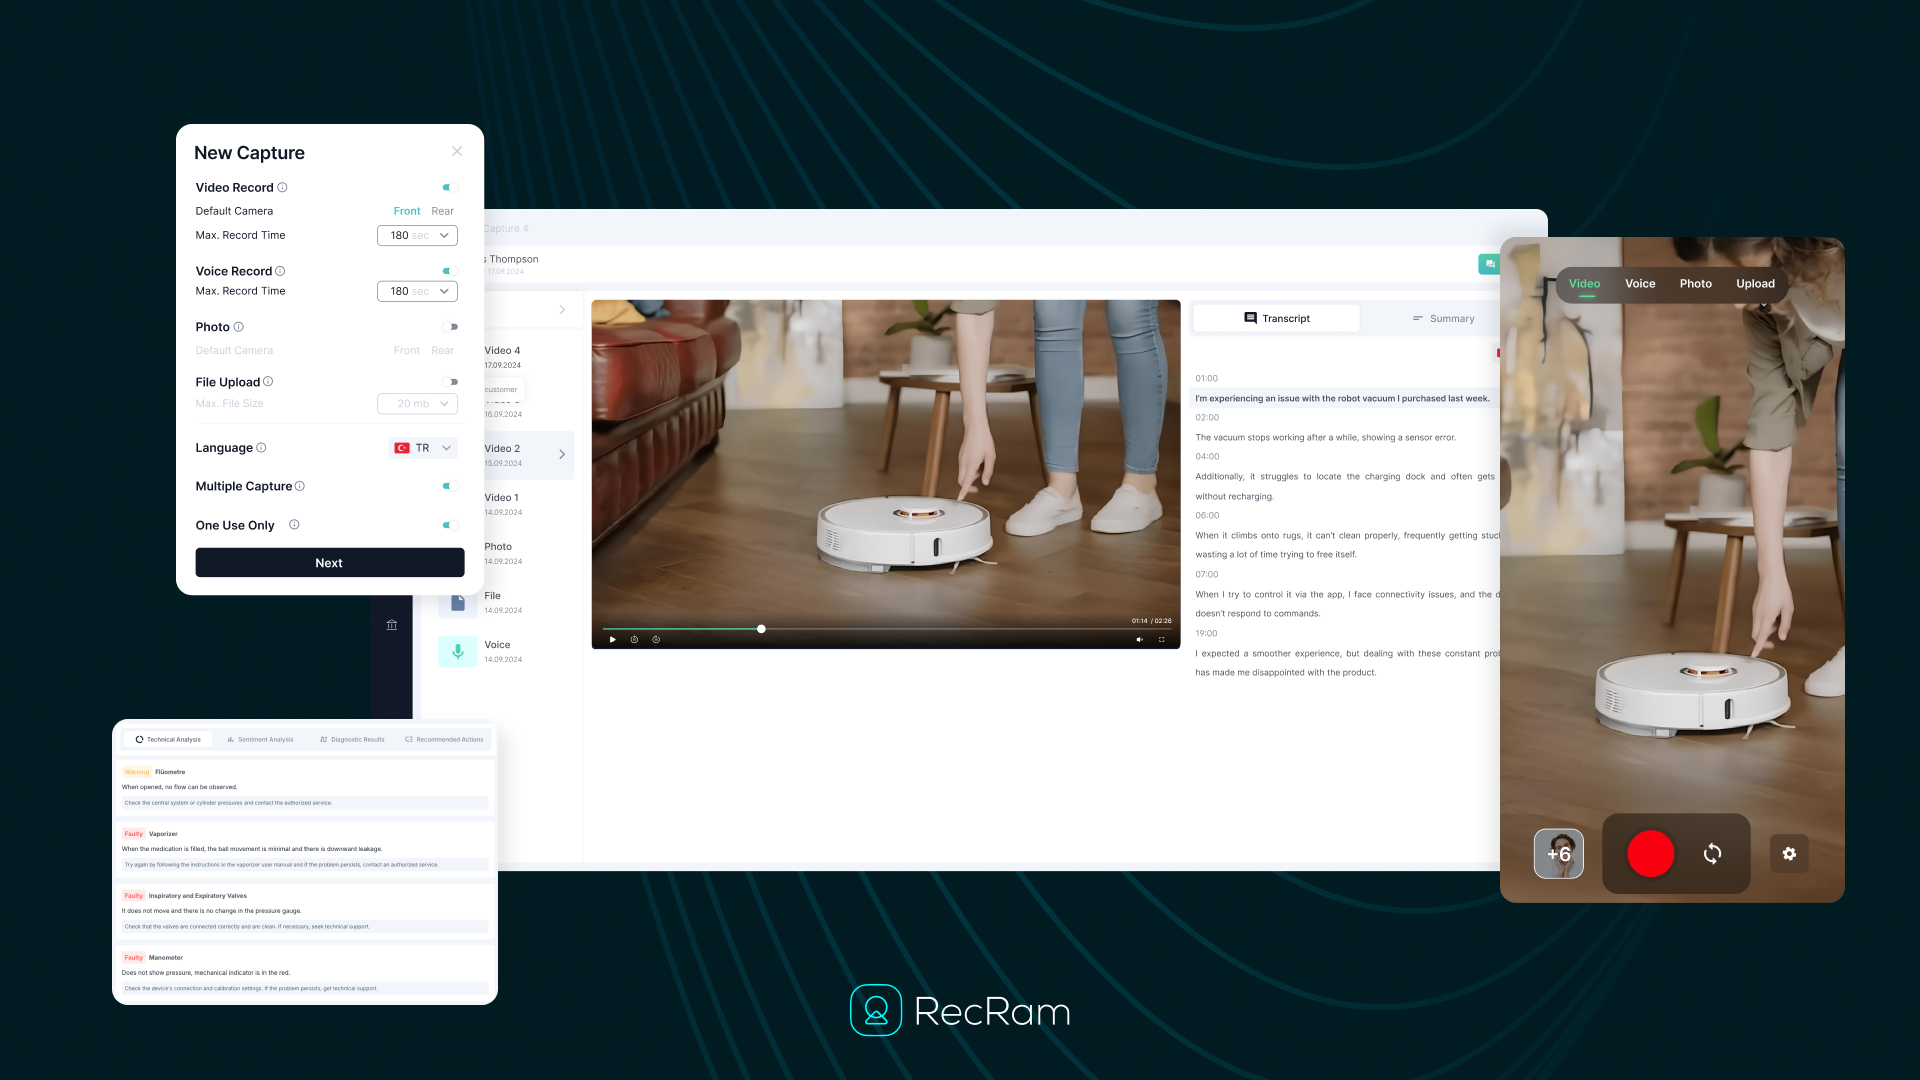This screenshot has height=1080, width=1920.
Task: Click the Summary tab icon
Action: (x=1419, y=318)
